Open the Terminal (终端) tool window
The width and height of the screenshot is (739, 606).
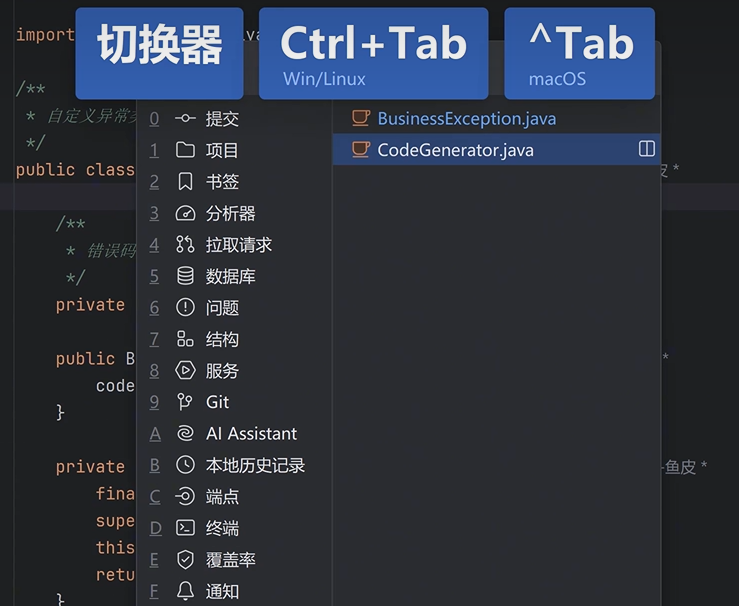[x=222, y=528]
